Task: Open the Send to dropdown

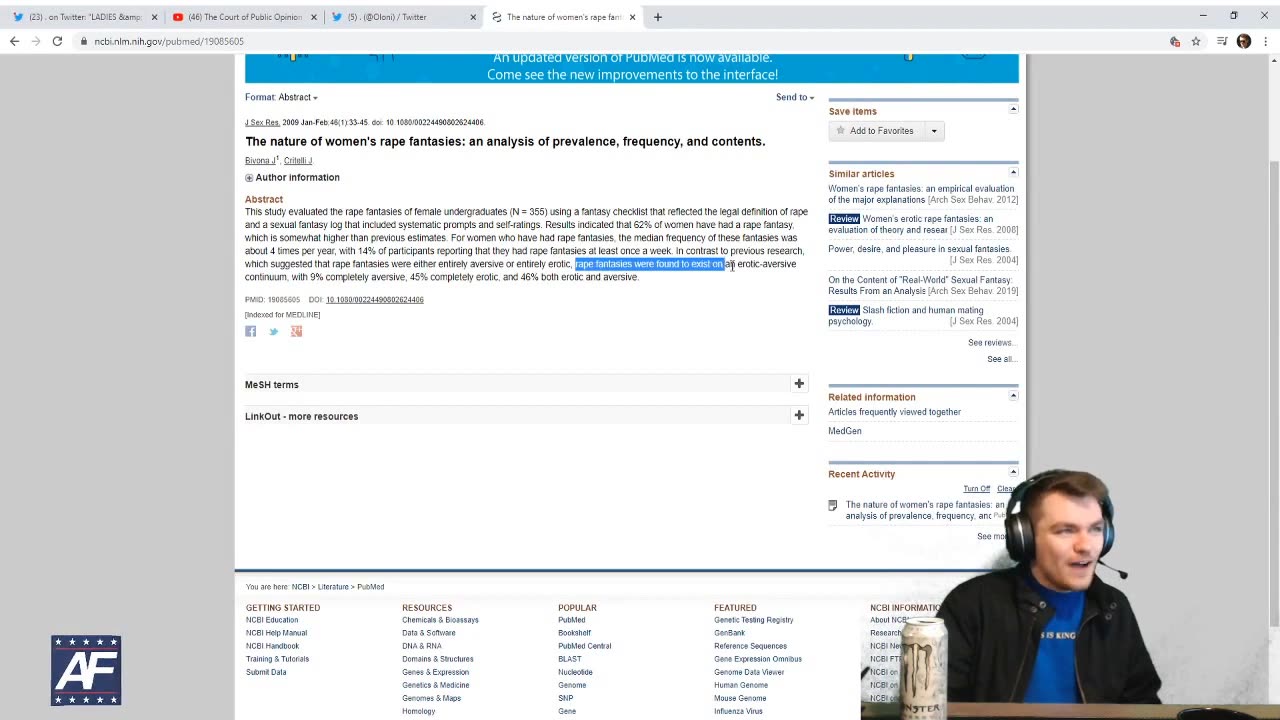Action: coord(795,97)
